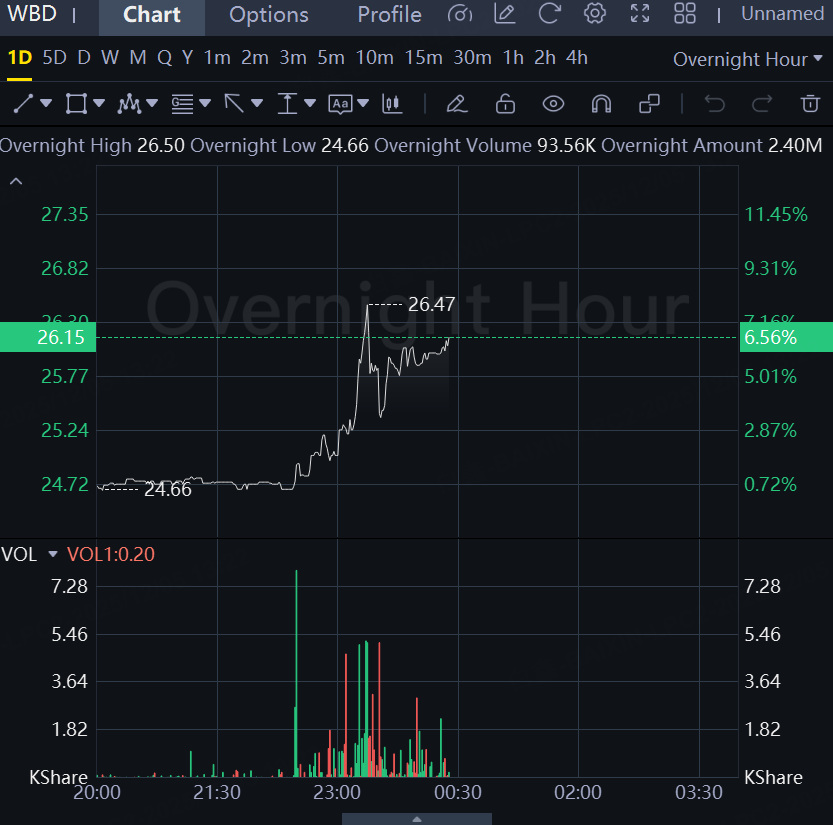Select the wave pattern drawing tool
The image size is (833, 825).
[x=129, y=104]
